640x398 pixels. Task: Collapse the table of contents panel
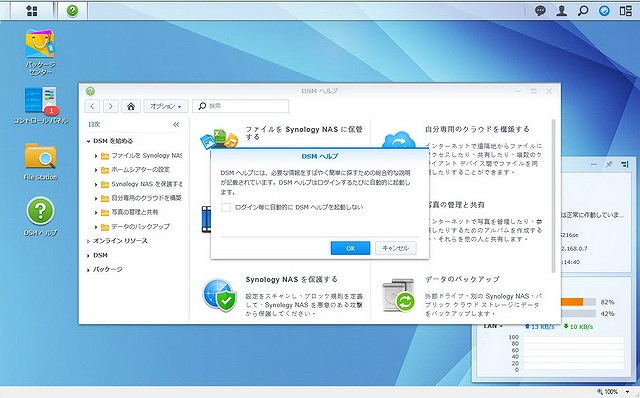point(176,125)
